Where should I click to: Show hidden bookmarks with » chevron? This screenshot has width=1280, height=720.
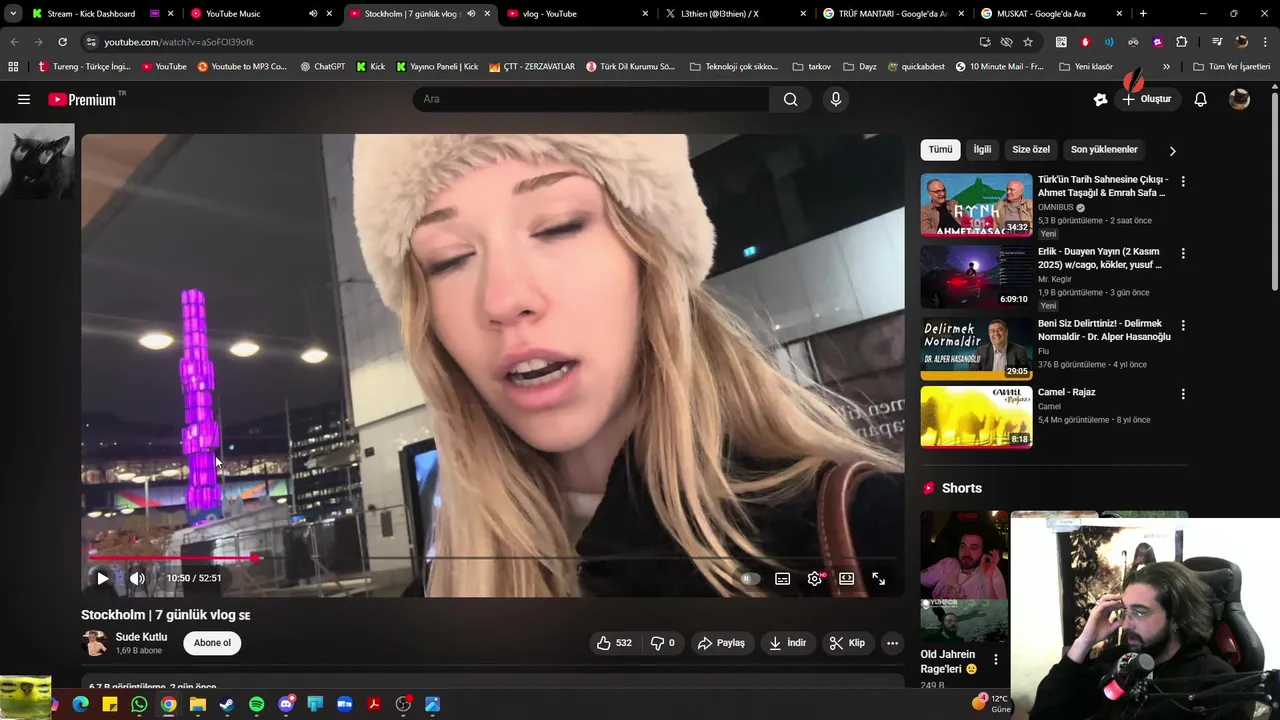pyautogui.click(x=1166, y=67)
